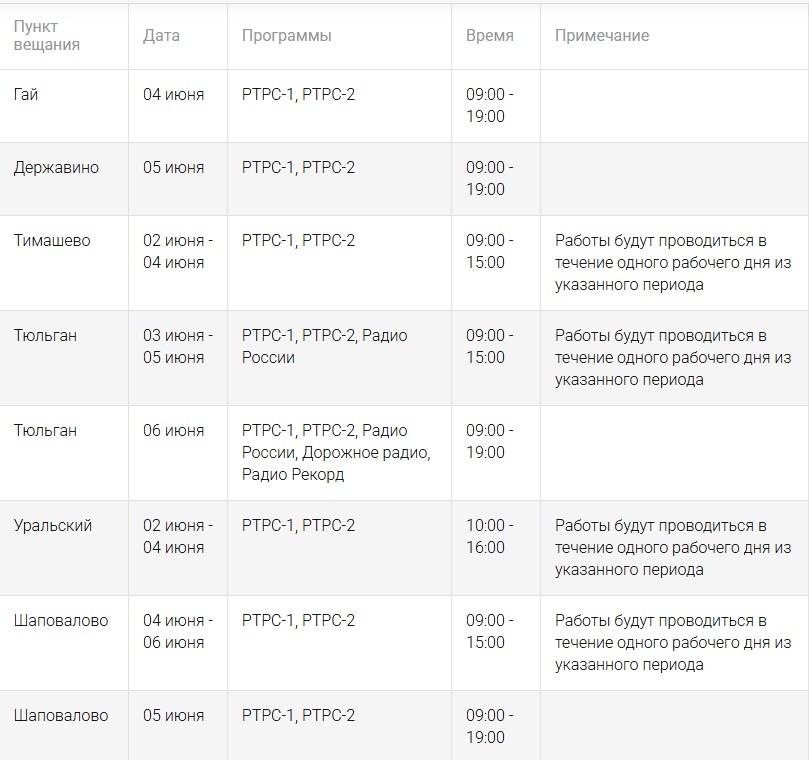Click the Шаповалово row with 05 июня
The height and width of the screenshot is (760, 809).
[x=61, y=716]
